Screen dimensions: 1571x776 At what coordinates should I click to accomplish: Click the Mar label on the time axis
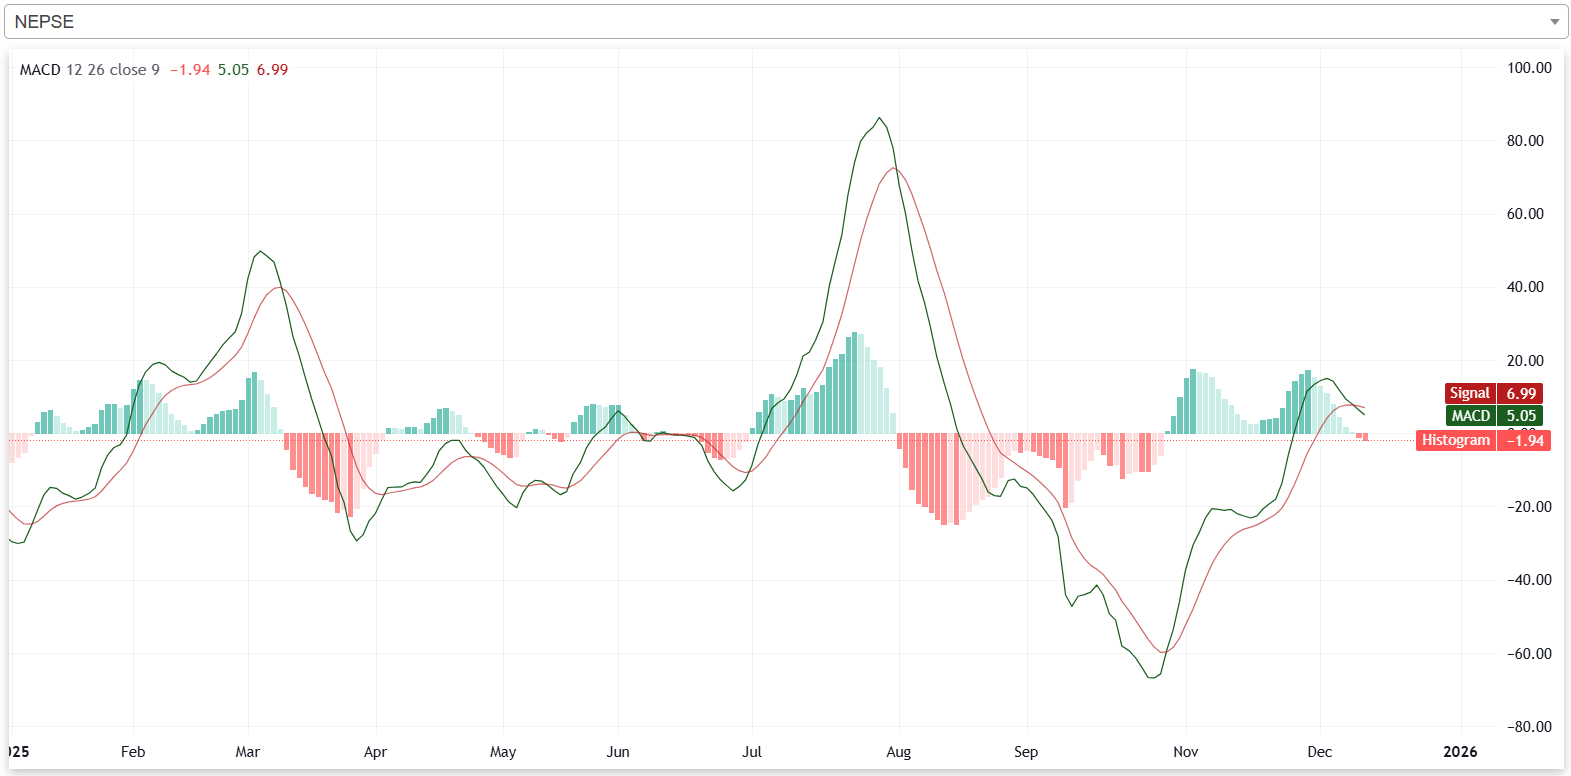click(x=247, y=752)
